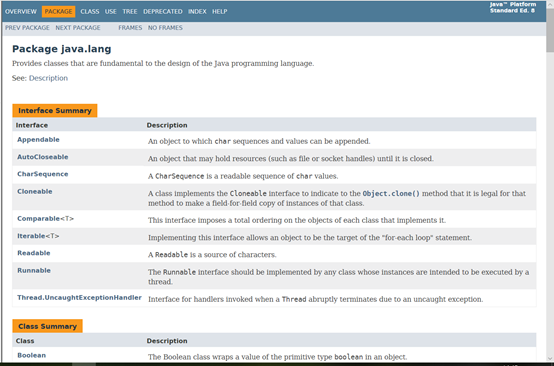Click the uncaught exception description text

pyautogui.click(x=316, y=299)
